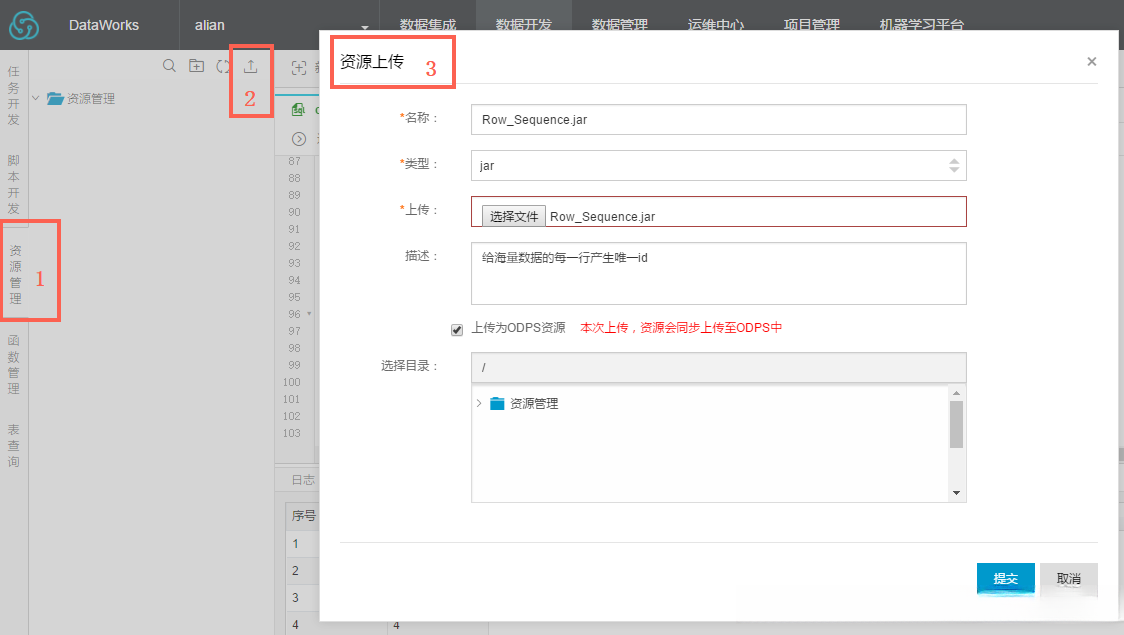This screenshot has height=635, width=1124.
Task: Click the directory list scroll-up arrow
Action: click(x=956, y=393)
